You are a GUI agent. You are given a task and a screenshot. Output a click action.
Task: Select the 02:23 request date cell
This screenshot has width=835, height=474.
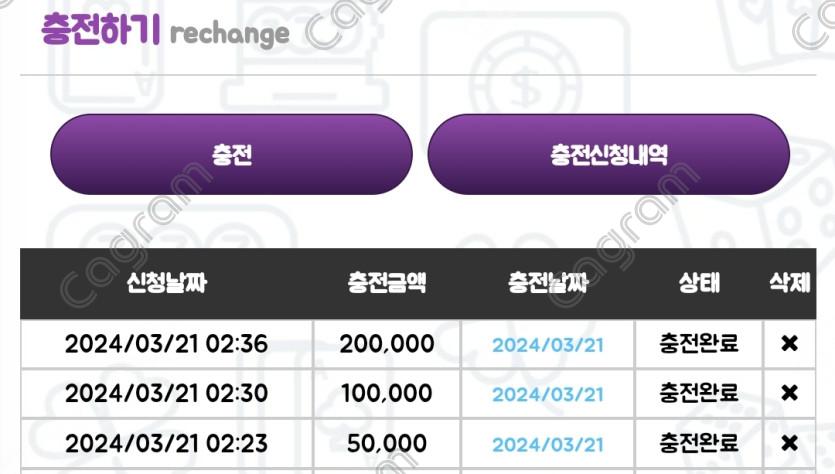pyautogui.click(x=167, y=443)
